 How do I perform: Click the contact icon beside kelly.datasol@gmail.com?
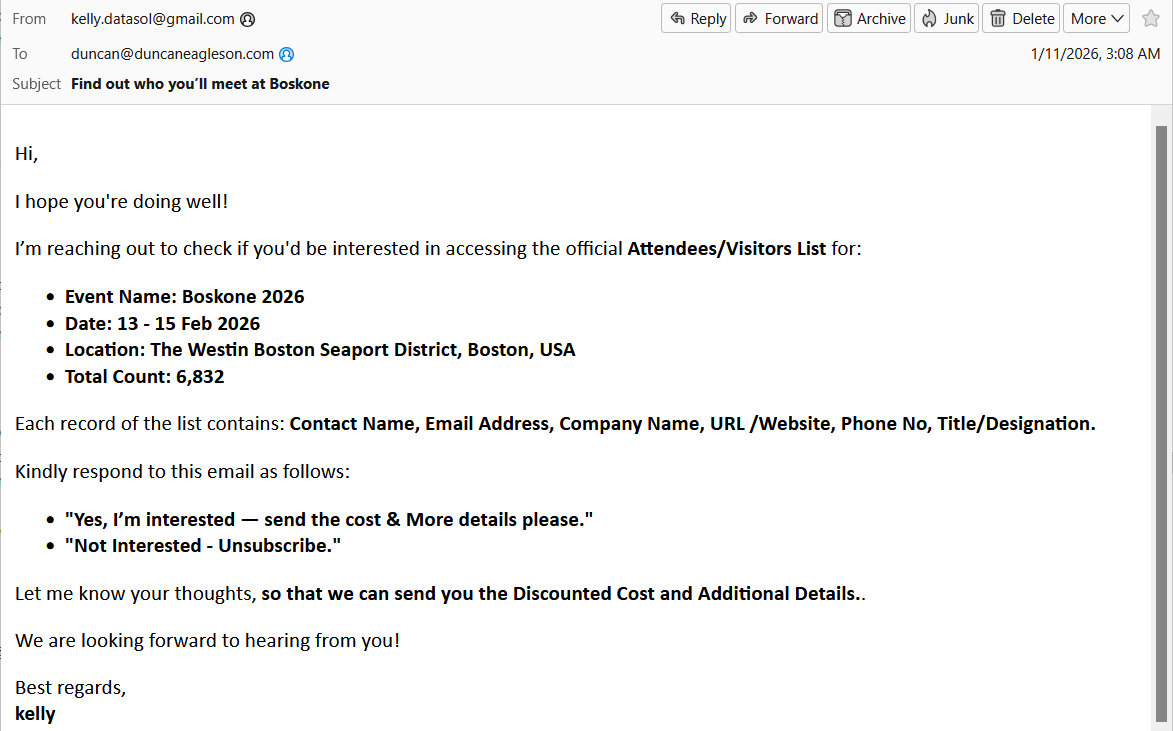click(x=248, y=19)
